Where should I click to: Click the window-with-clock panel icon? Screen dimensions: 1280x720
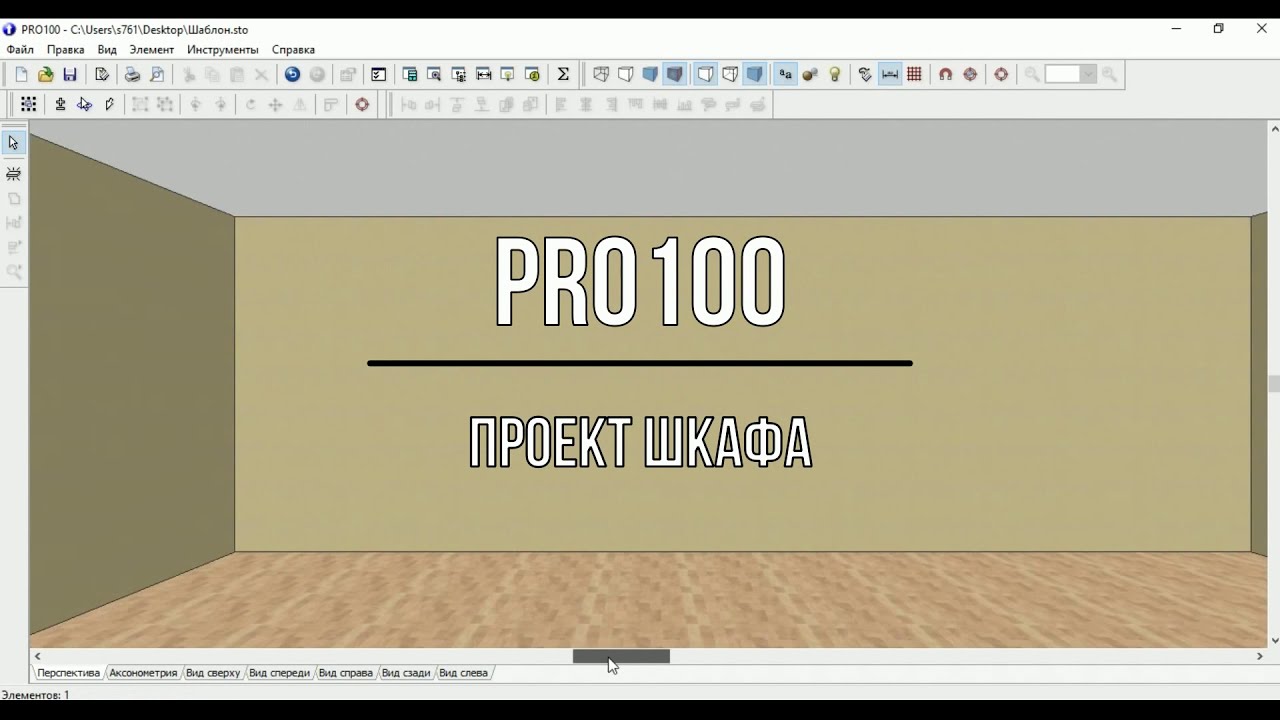click(x=532, y=74)
